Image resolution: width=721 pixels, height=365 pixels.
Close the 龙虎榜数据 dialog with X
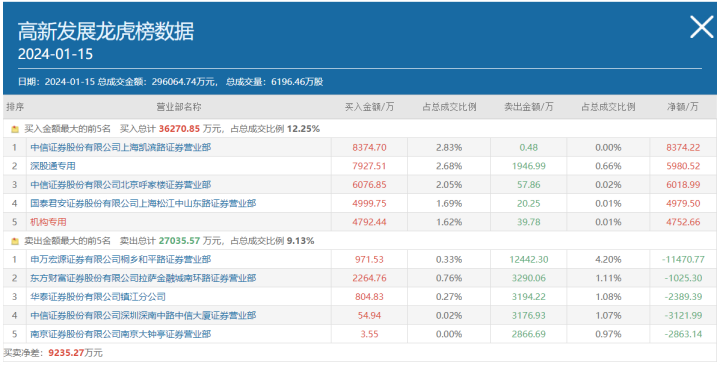point(702,27)
